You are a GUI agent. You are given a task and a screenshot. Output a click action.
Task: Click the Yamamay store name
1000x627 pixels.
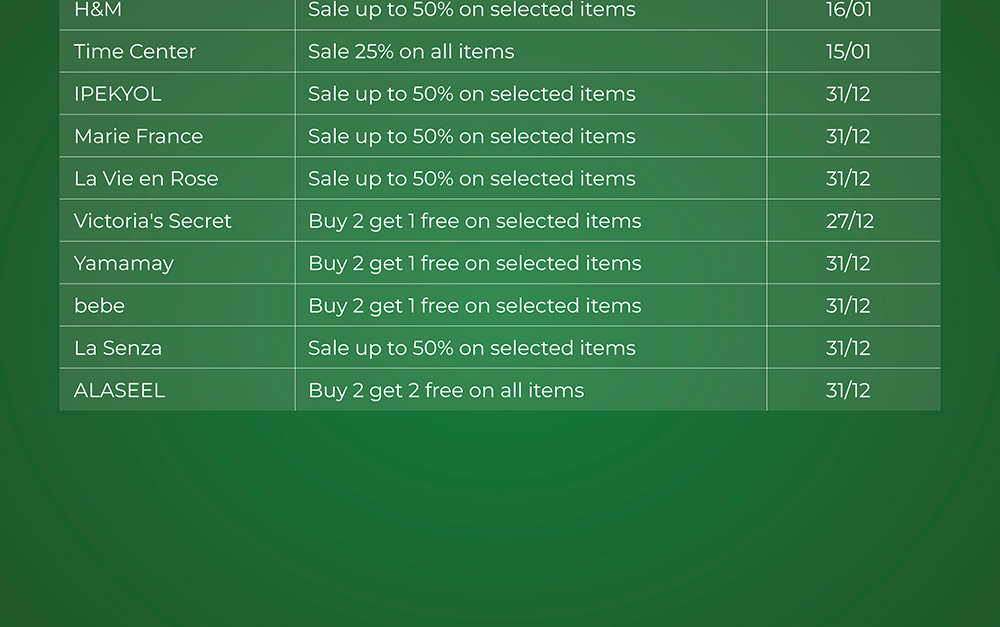(124, 264)
